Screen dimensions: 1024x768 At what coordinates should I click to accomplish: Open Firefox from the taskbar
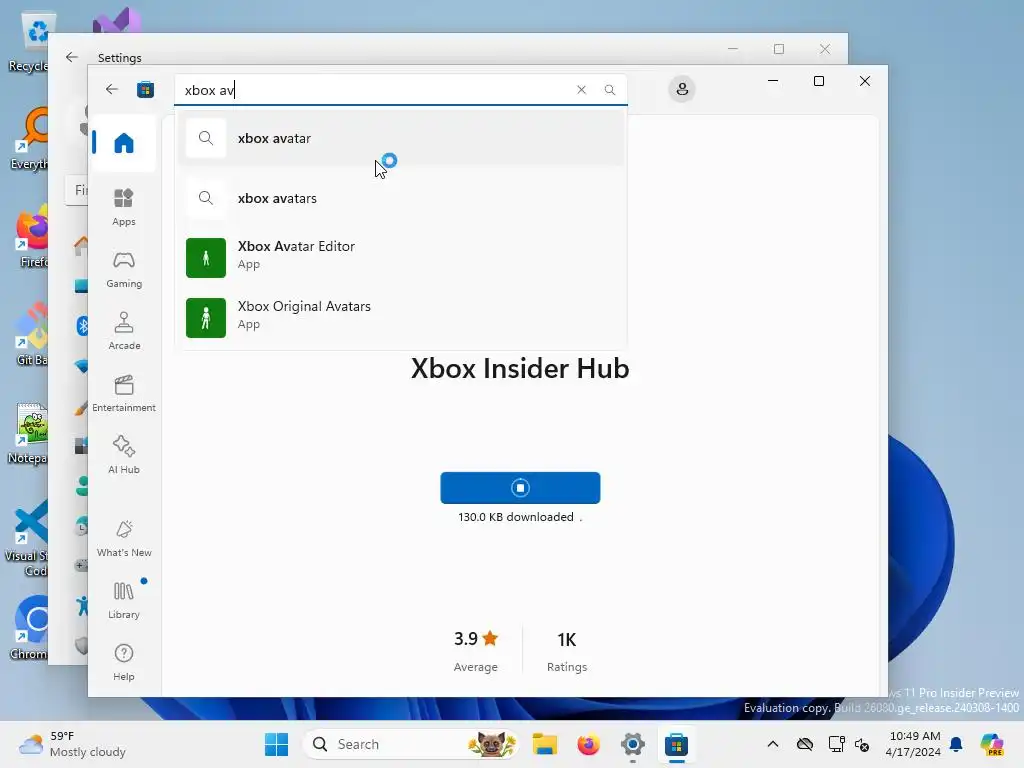click(588, 744)
